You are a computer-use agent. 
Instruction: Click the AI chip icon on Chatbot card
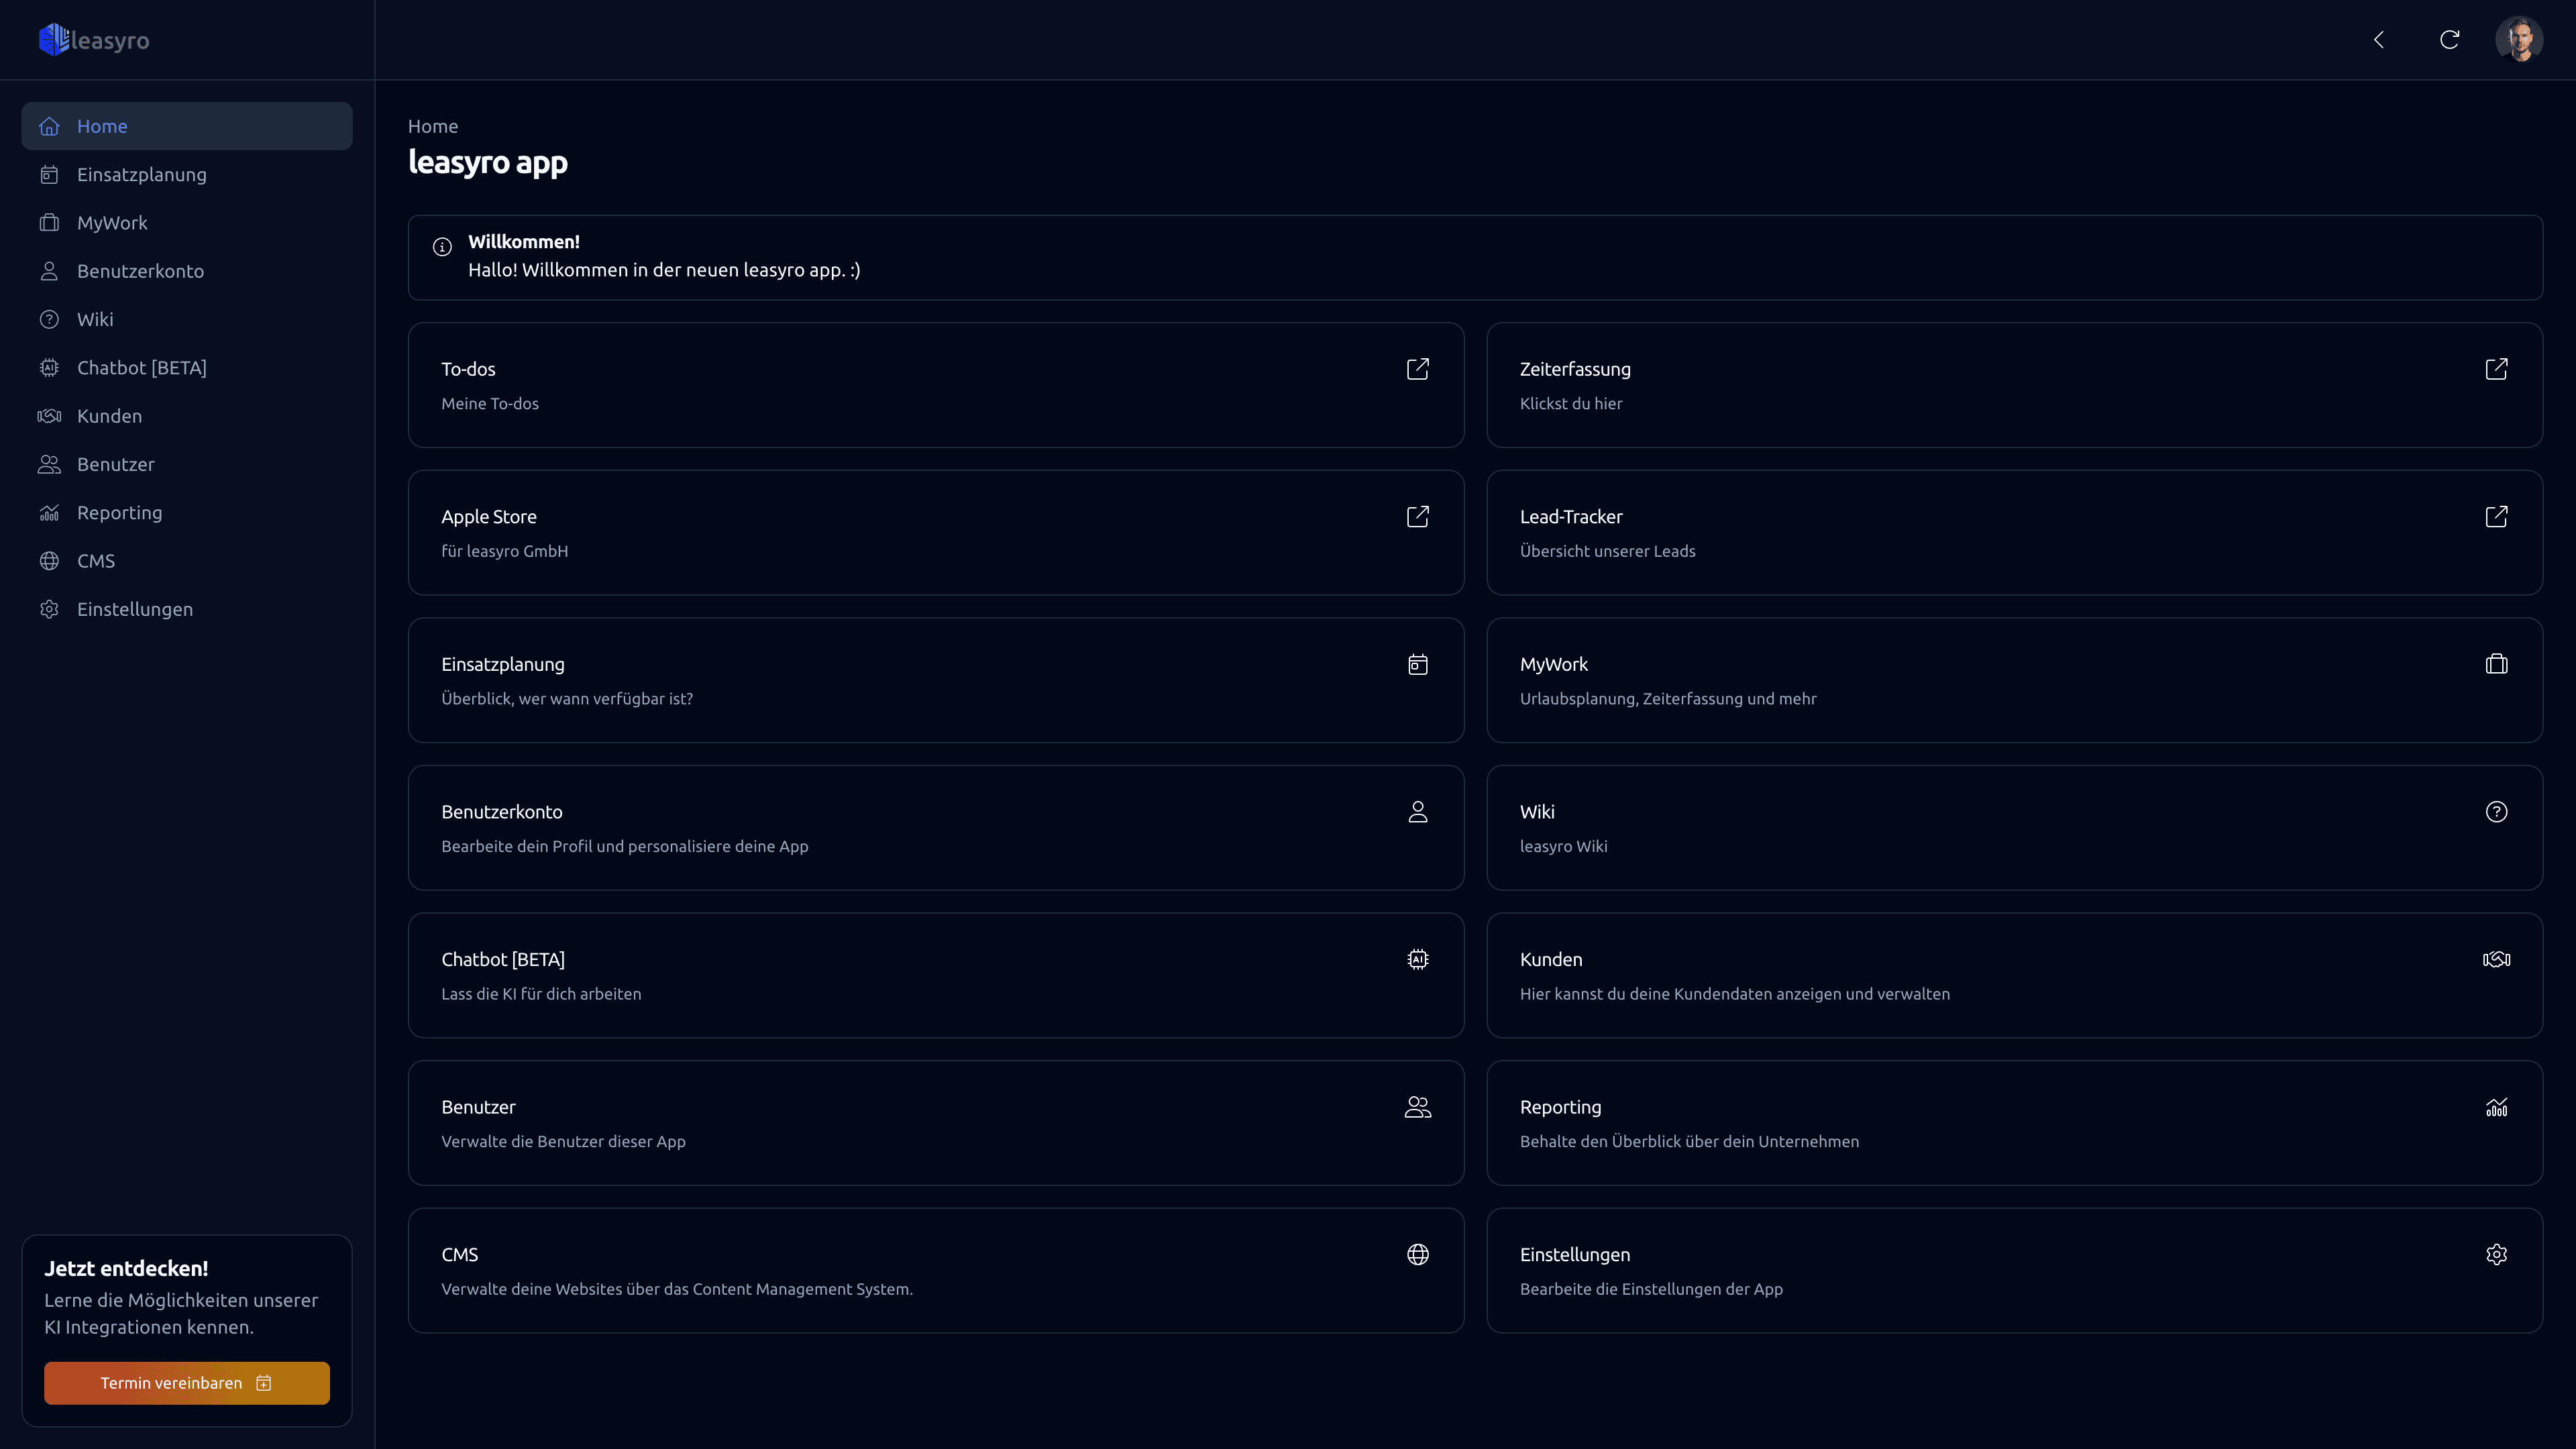(1417, 959)
